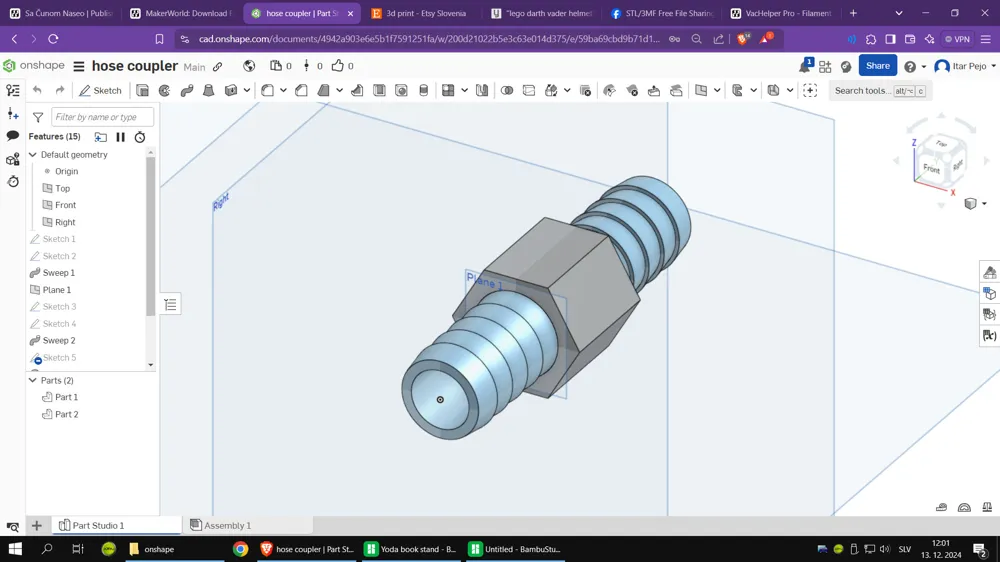The height and width of the screenshot is (562, 1000).
Task: Open the Plane tool dropdown arrow
Action: click(717, 91)
